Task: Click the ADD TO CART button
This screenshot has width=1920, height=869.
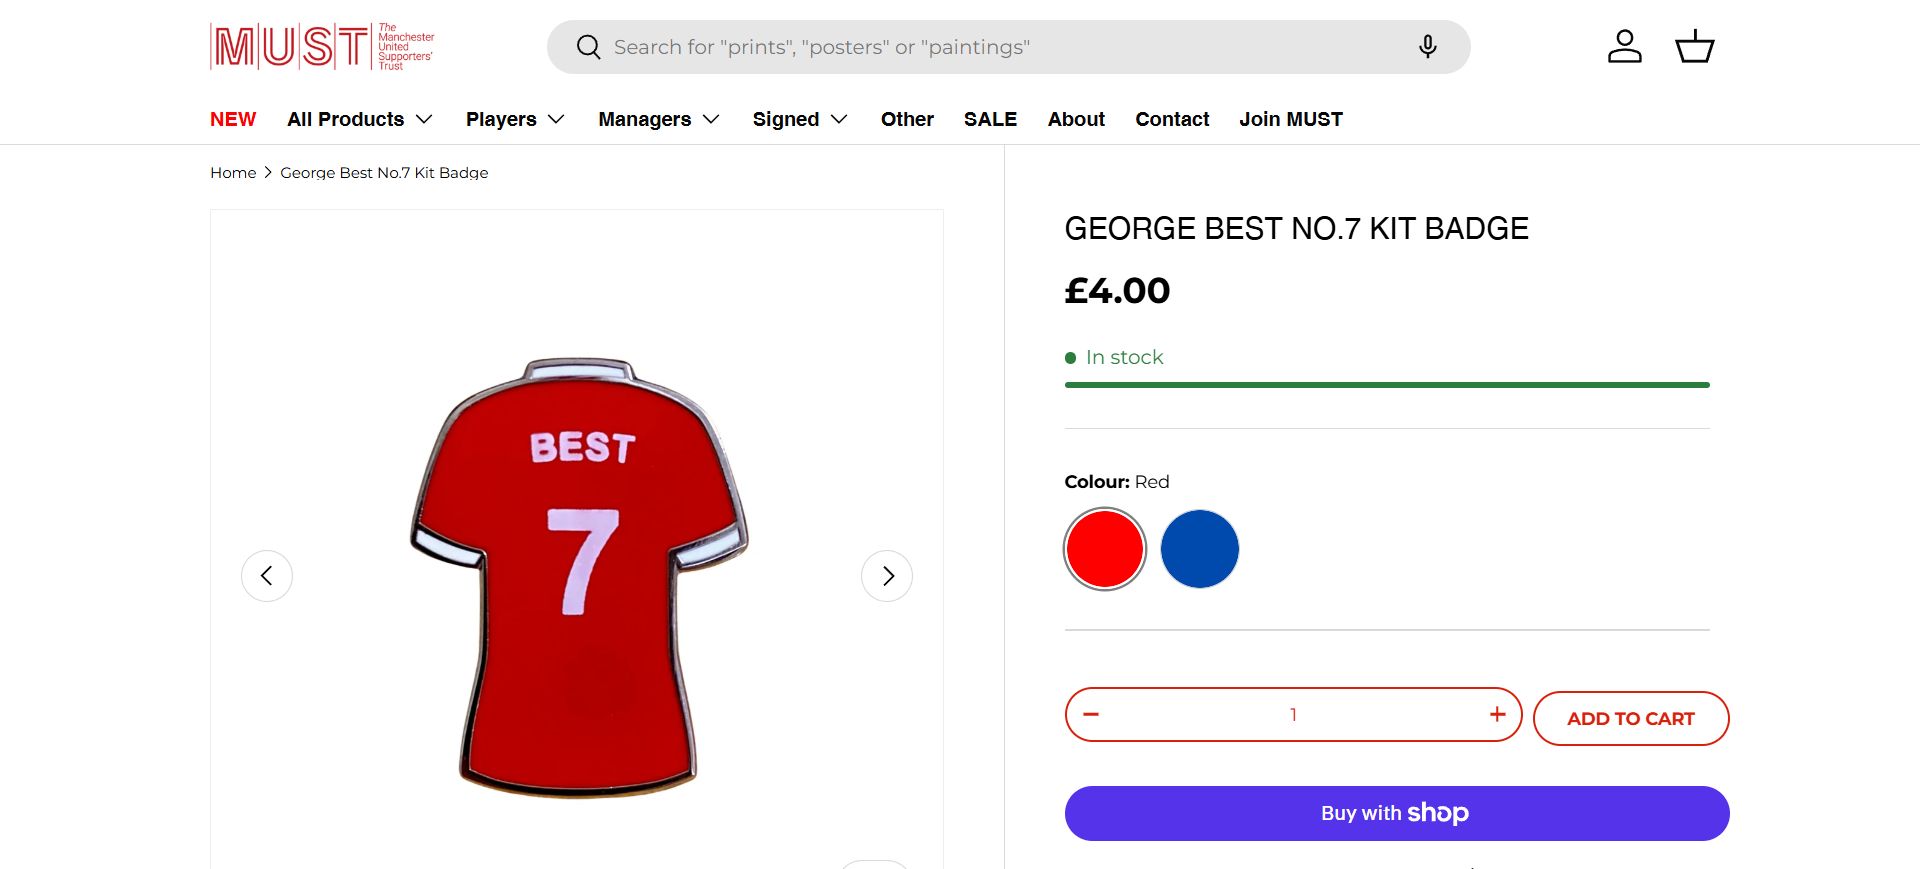Action: 1630,718
